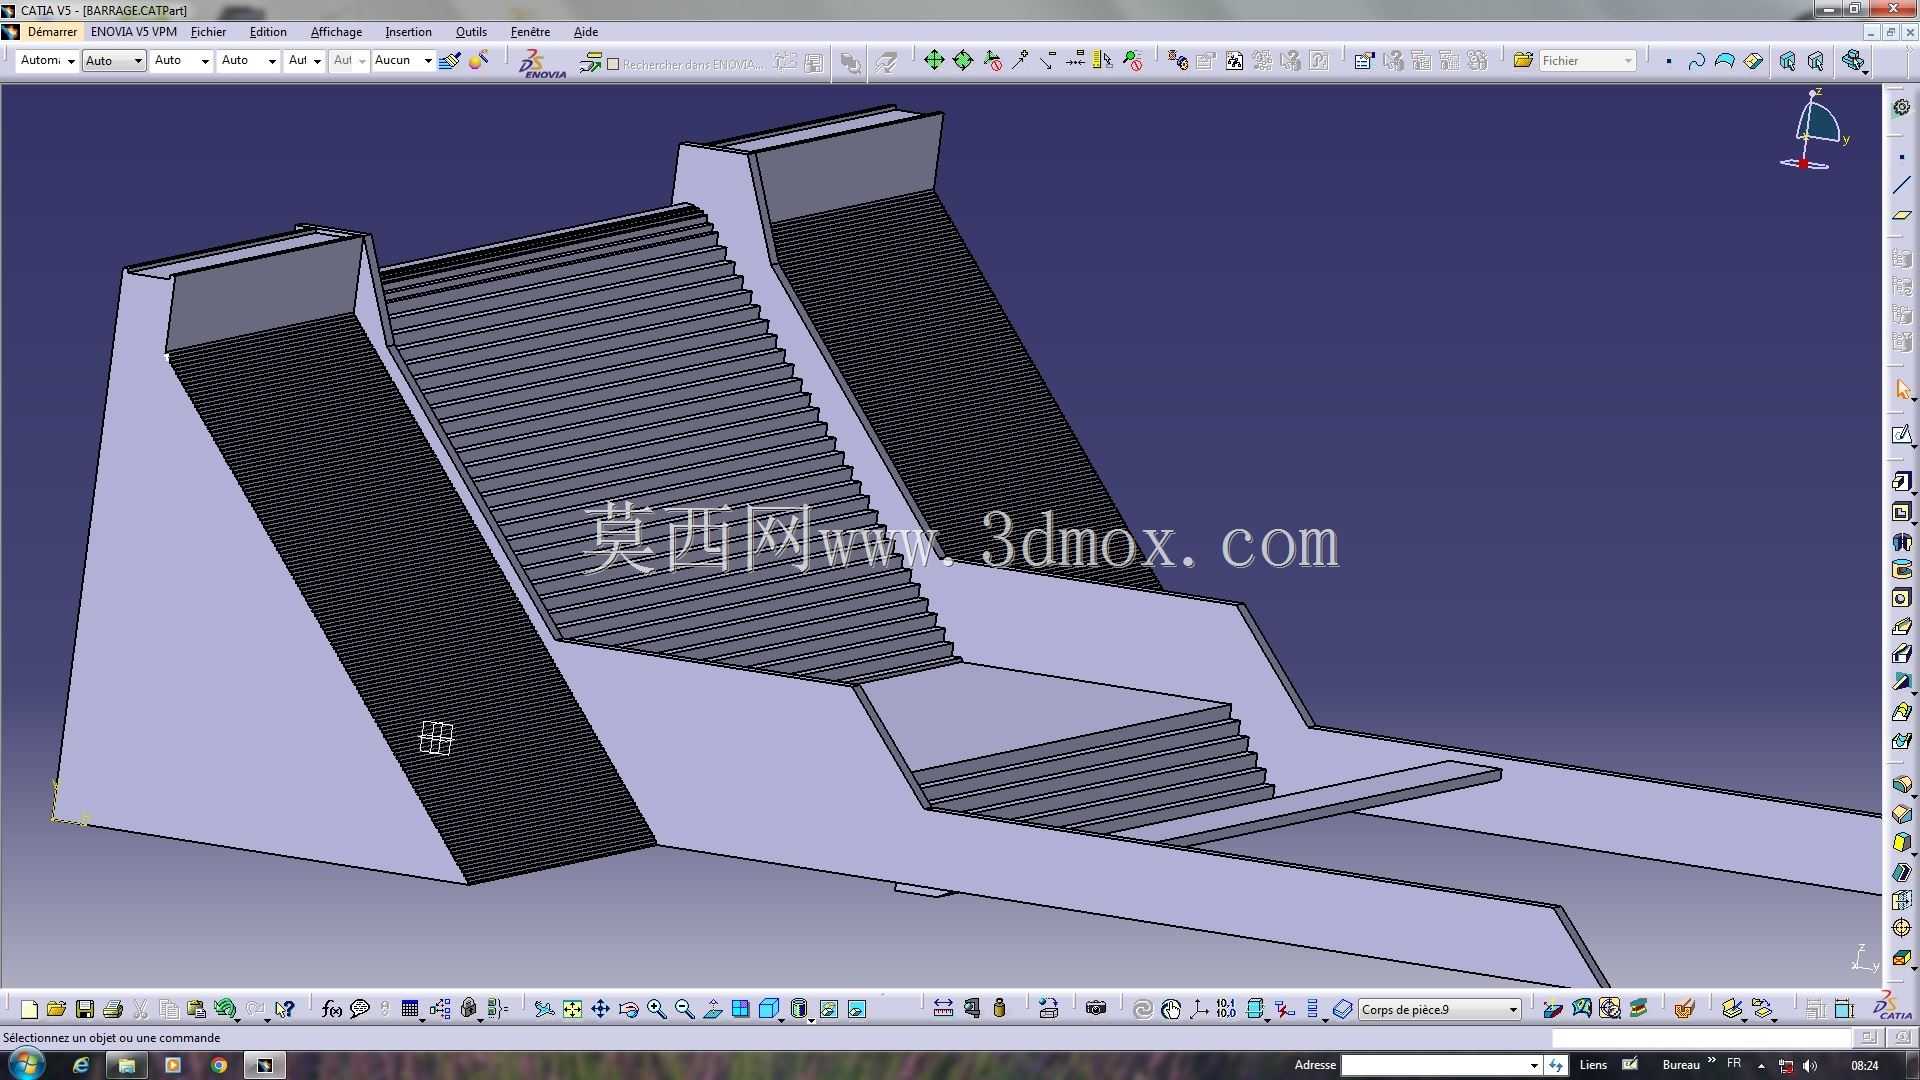Select the Rotate view tool
The height and width of the screenshot is (1080, 1920).
pos(628,1009)
